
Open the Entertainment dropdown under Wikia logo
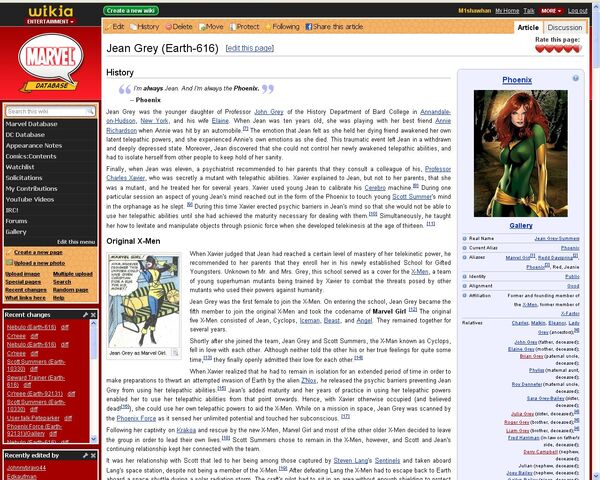51,22
